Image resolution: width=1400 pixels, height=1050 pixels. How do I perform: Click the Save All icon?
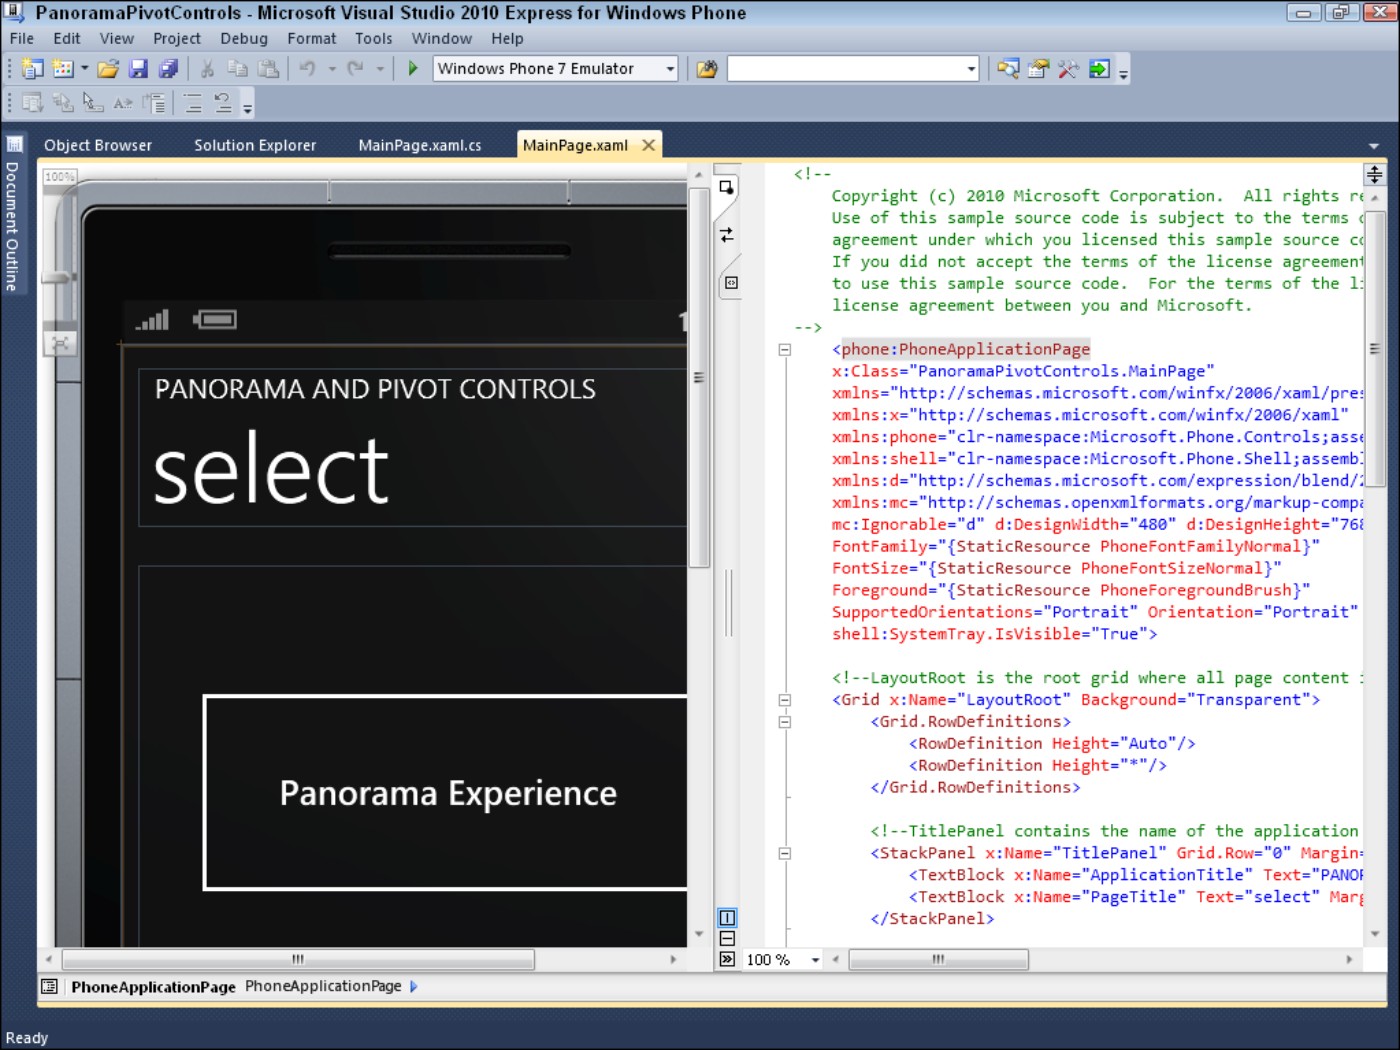coord(168,68)
